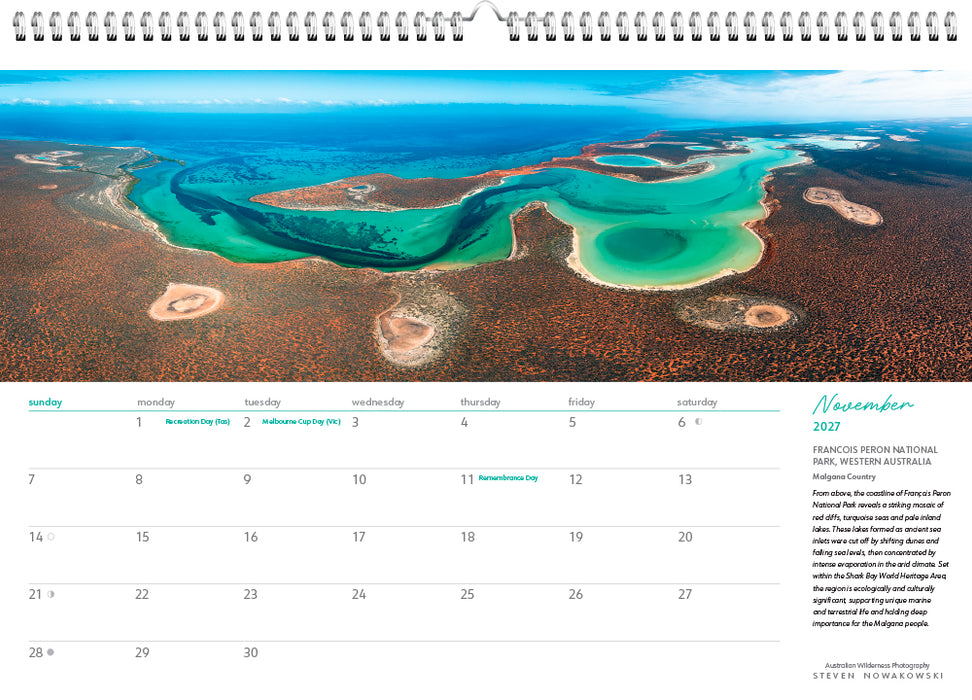
Task: Select date 10 in the Wednesday column
Action: point(359,479)
